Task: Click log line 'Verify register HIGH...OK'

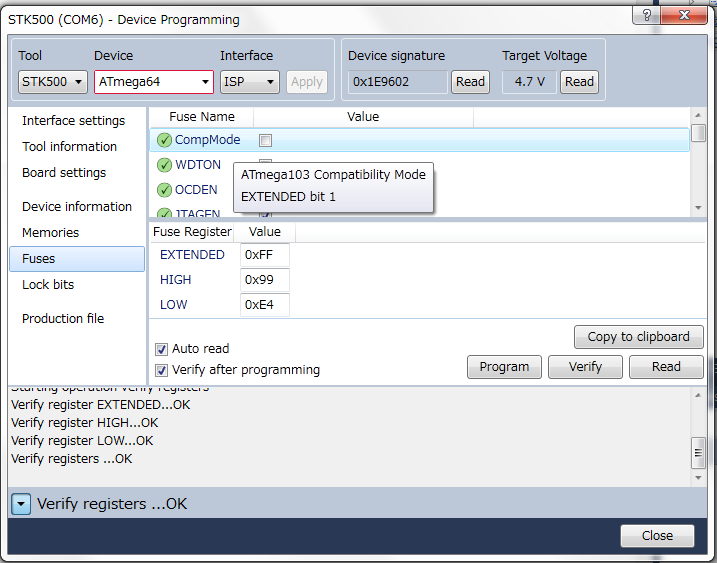Action: (85, 423)
